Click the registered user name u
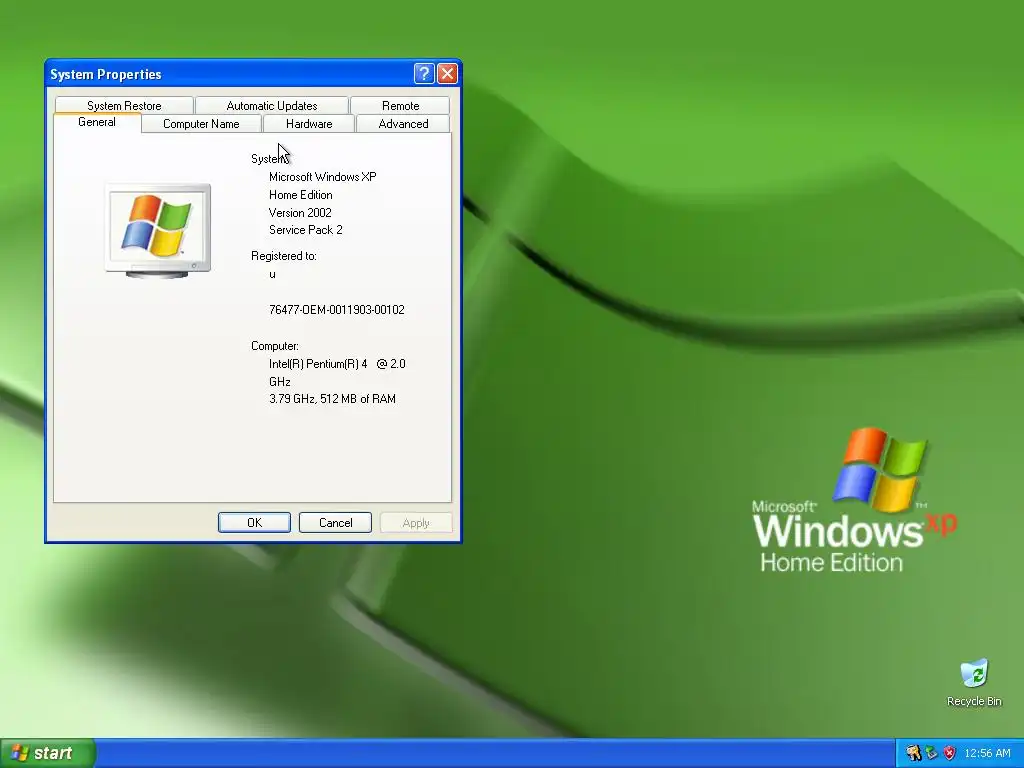 [x=272, y=274]
